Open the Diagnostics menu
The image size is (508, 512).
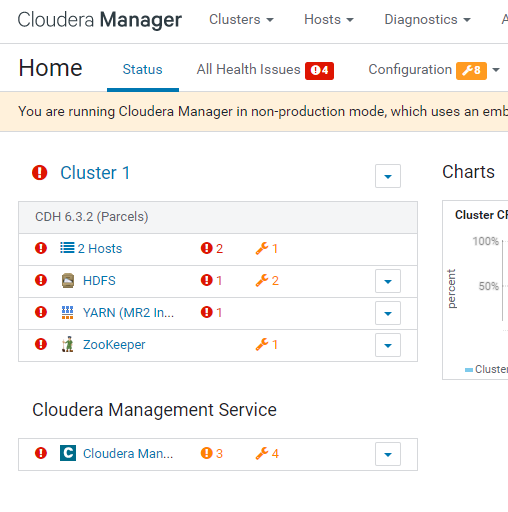click(x=427, y=20)
